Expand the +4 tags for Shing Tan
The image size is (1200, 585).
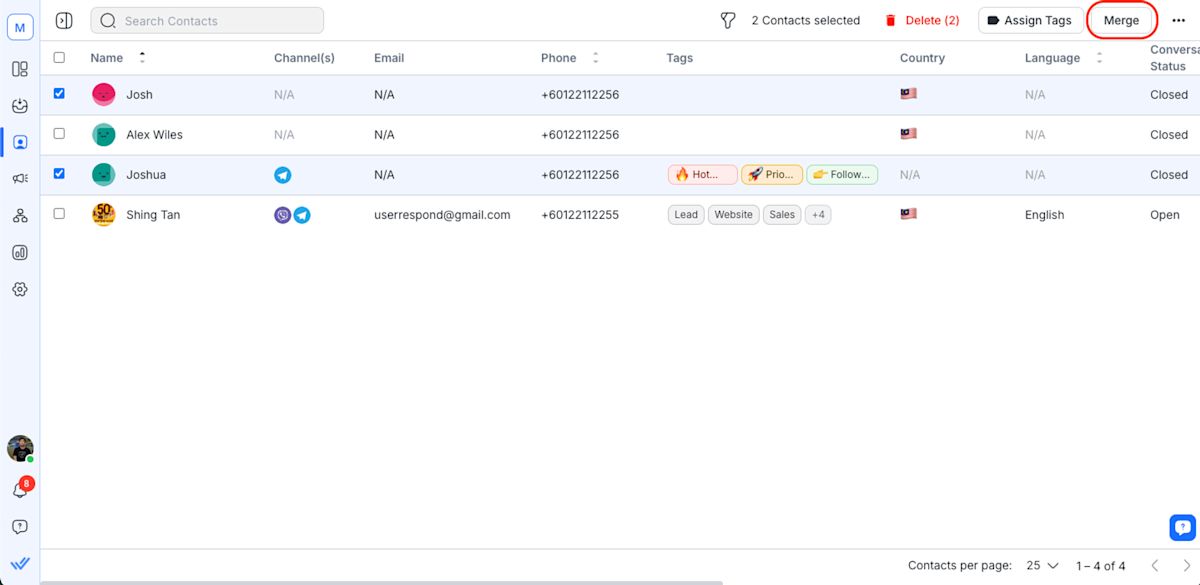818,215
